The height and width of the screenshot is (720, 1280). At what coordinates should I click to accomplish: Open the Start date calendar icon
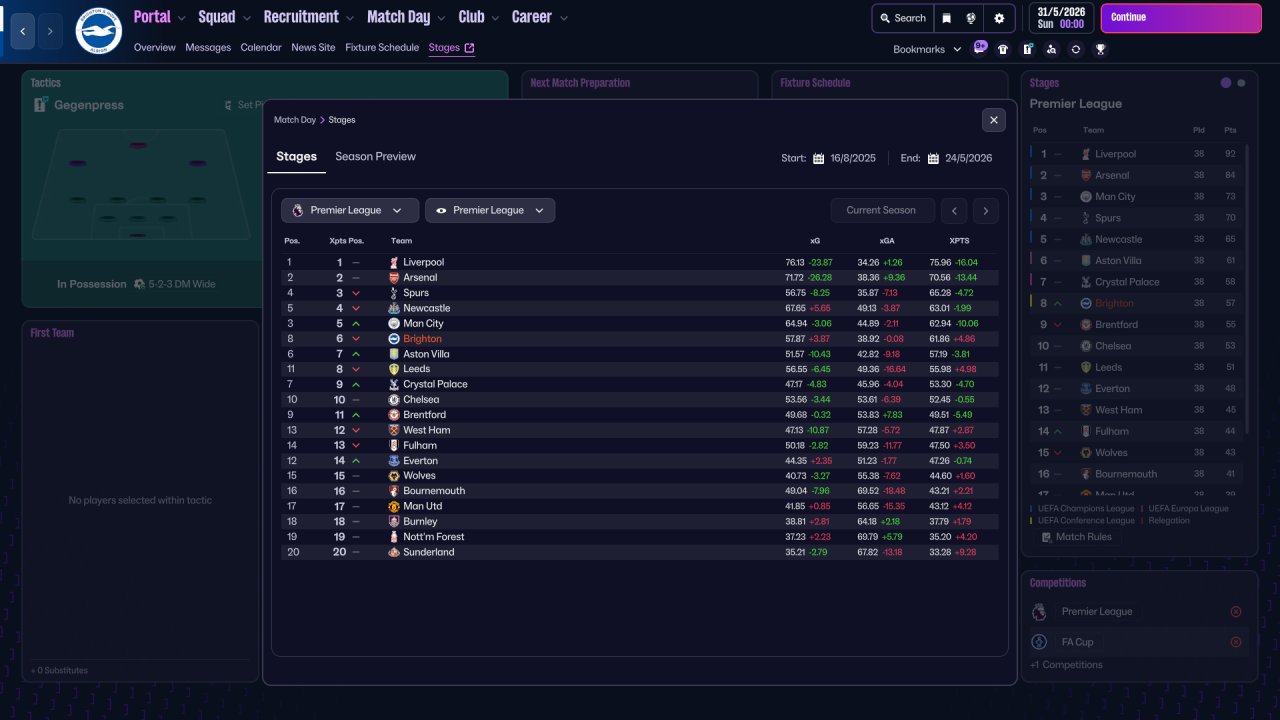(x=818, y=158)
